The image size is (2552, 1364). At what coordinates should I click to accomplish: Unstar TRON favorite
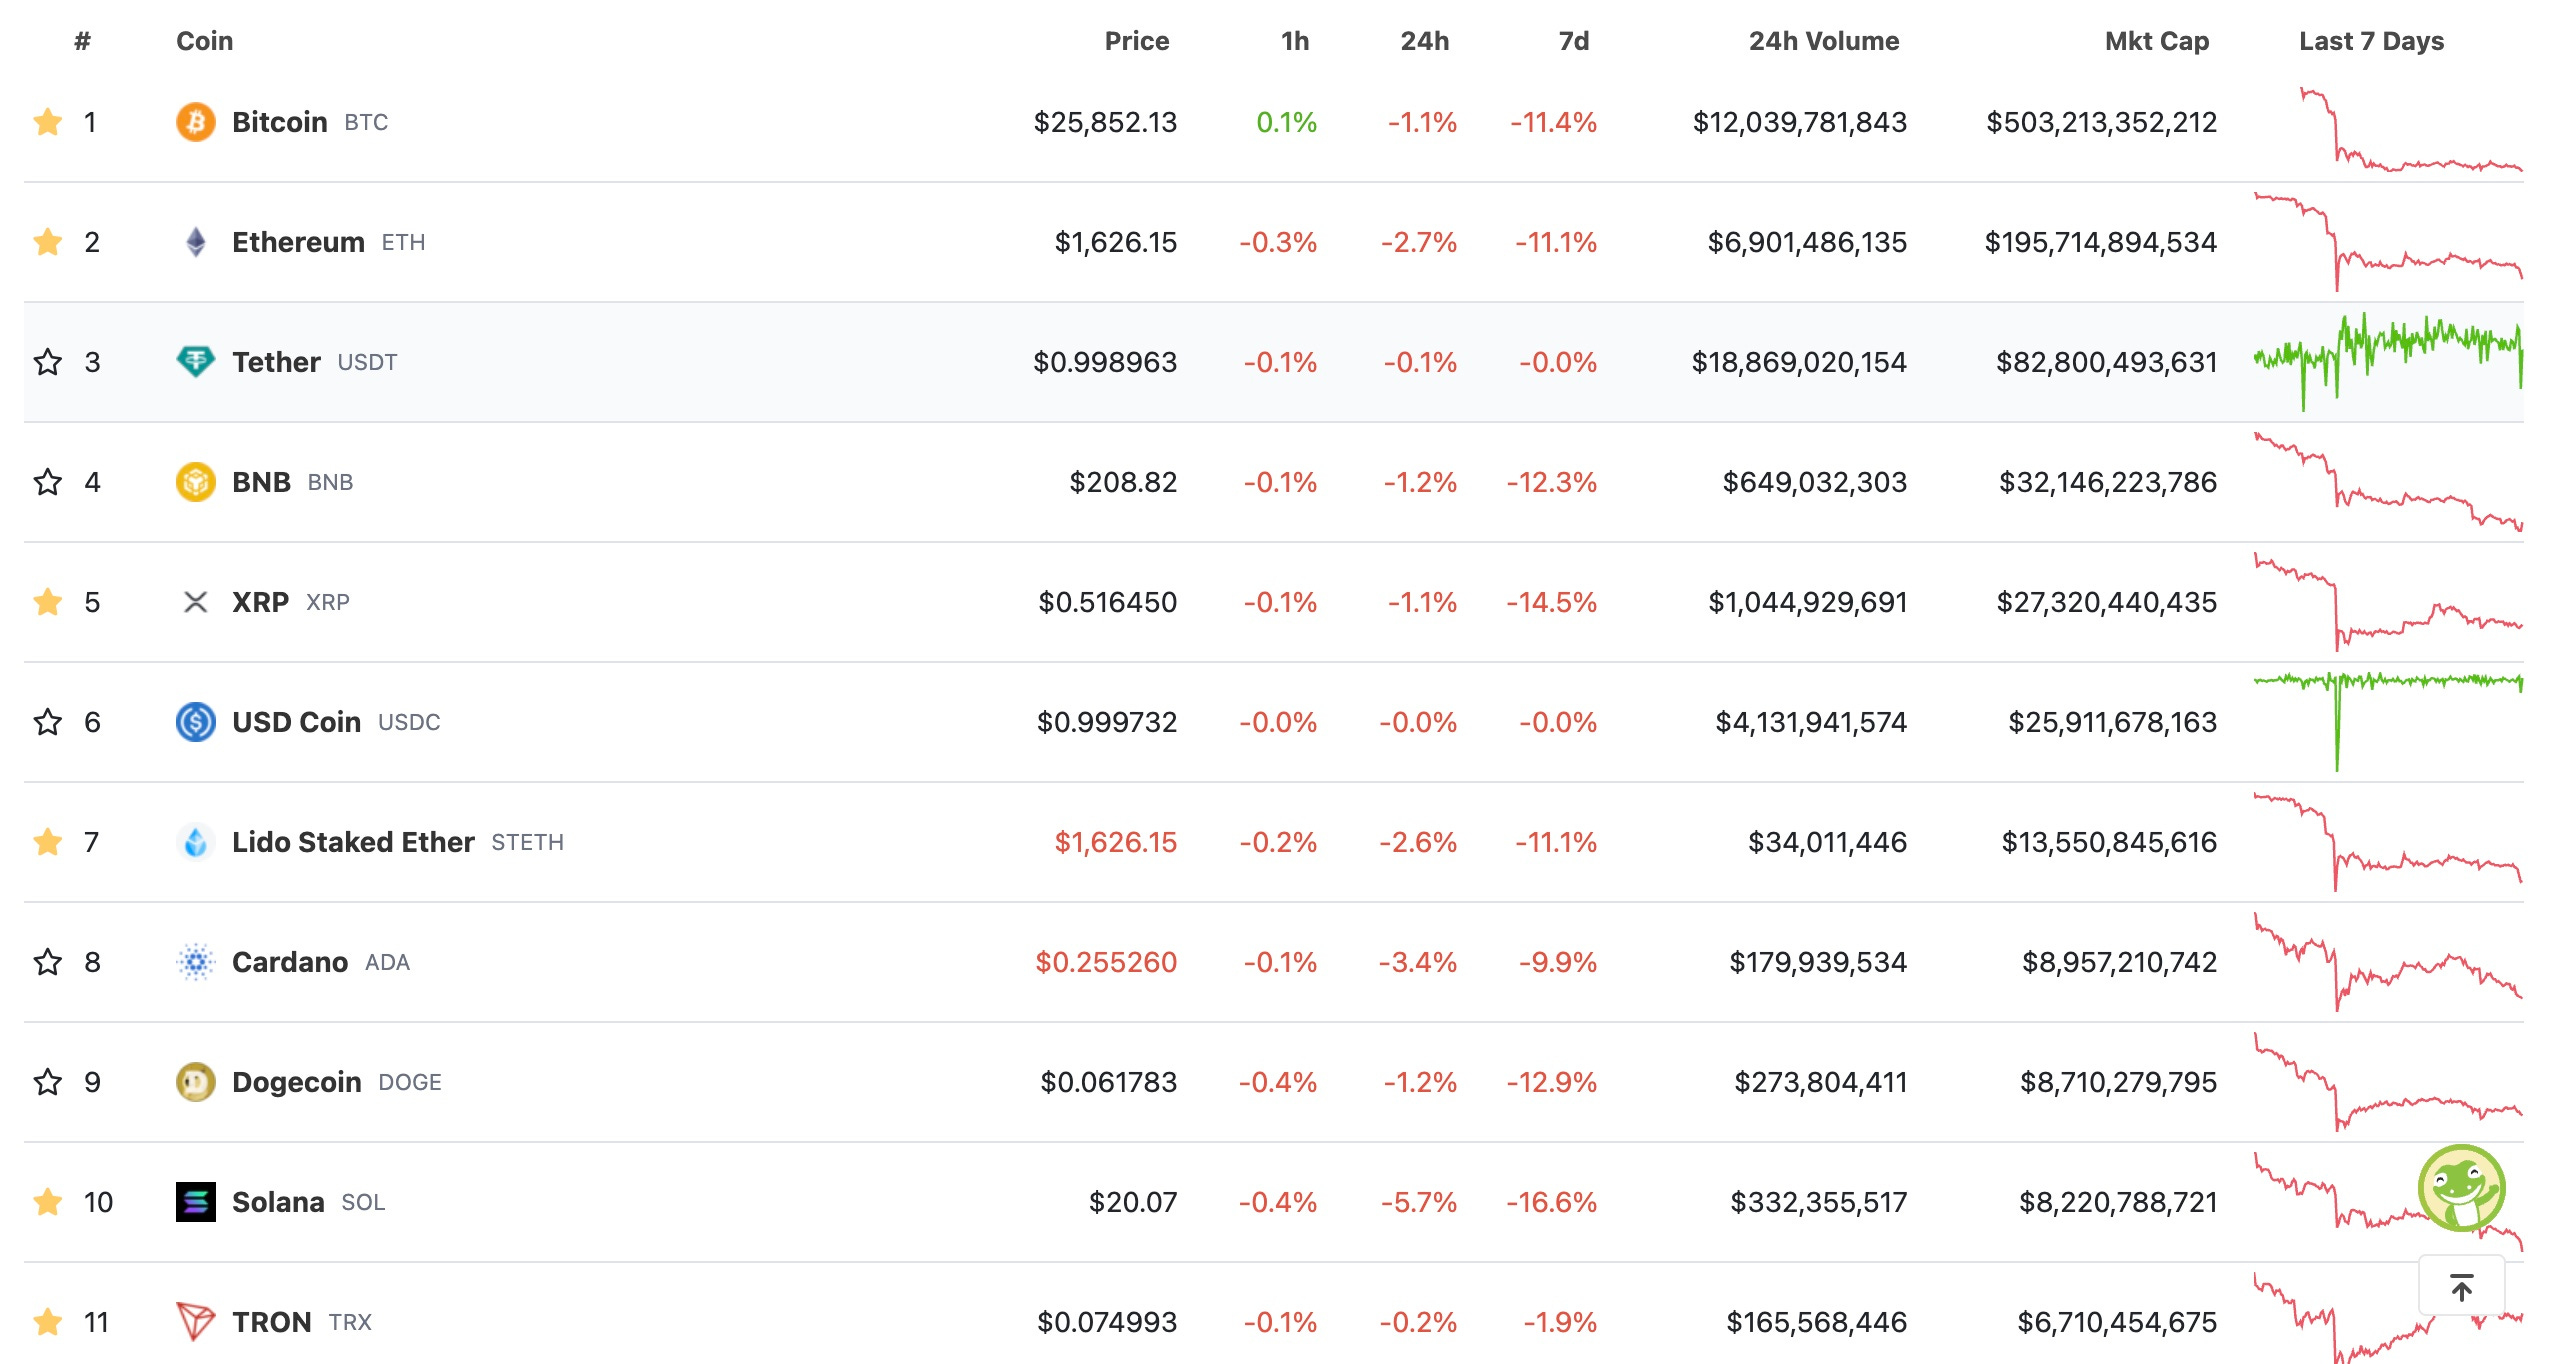coord(48,1322)
